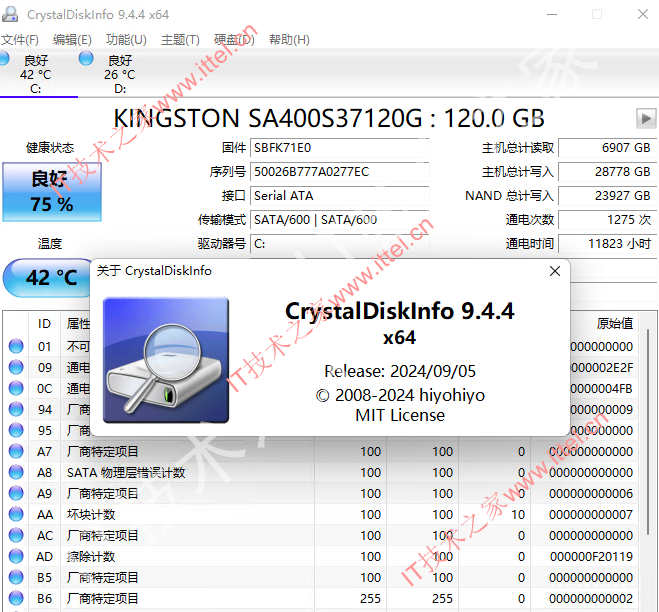The width and height of the screenshot is (659, 612).
Task: Open the 主题(T) menu
Action: [180, 40]
